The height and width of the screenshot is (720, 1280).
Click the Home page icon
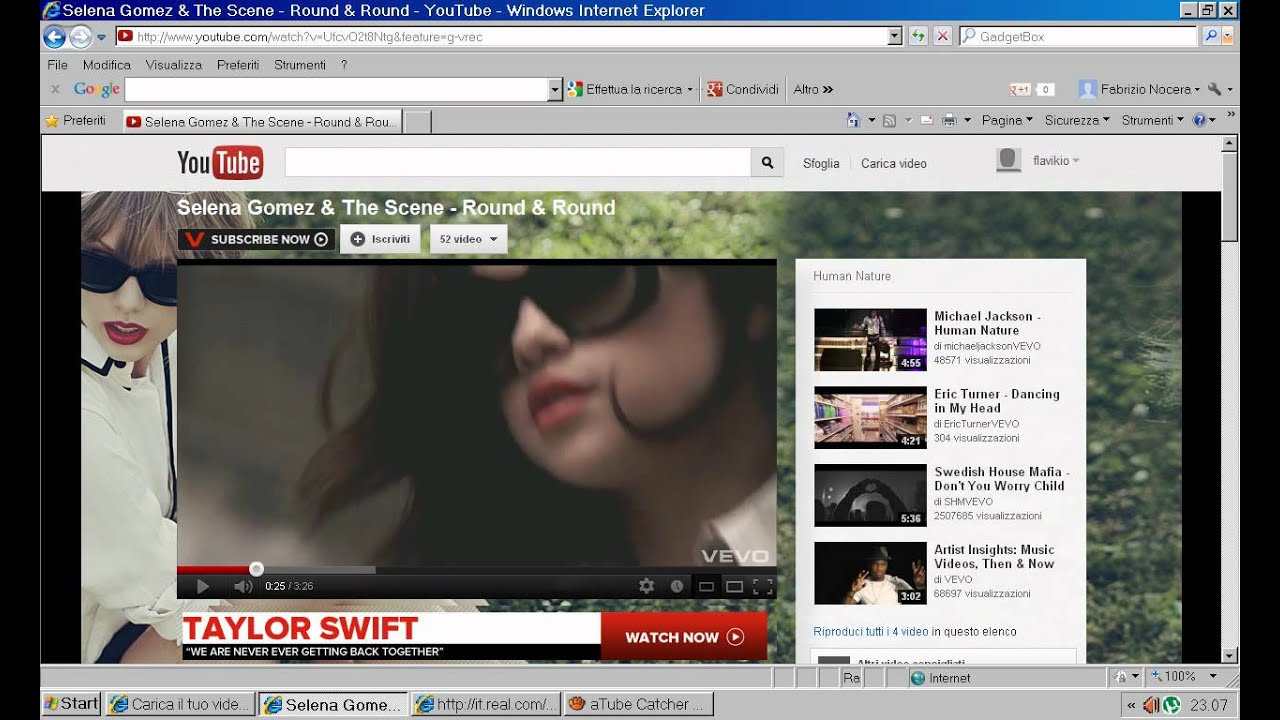click(853, 120)
